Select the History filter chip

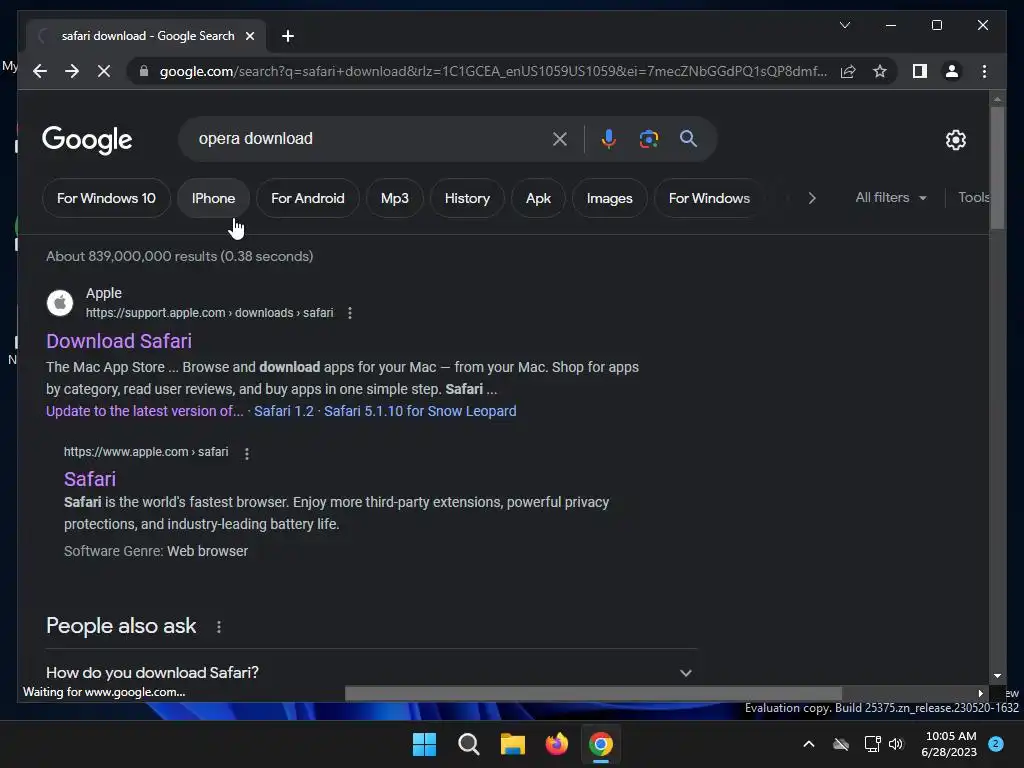click(467, 198)
